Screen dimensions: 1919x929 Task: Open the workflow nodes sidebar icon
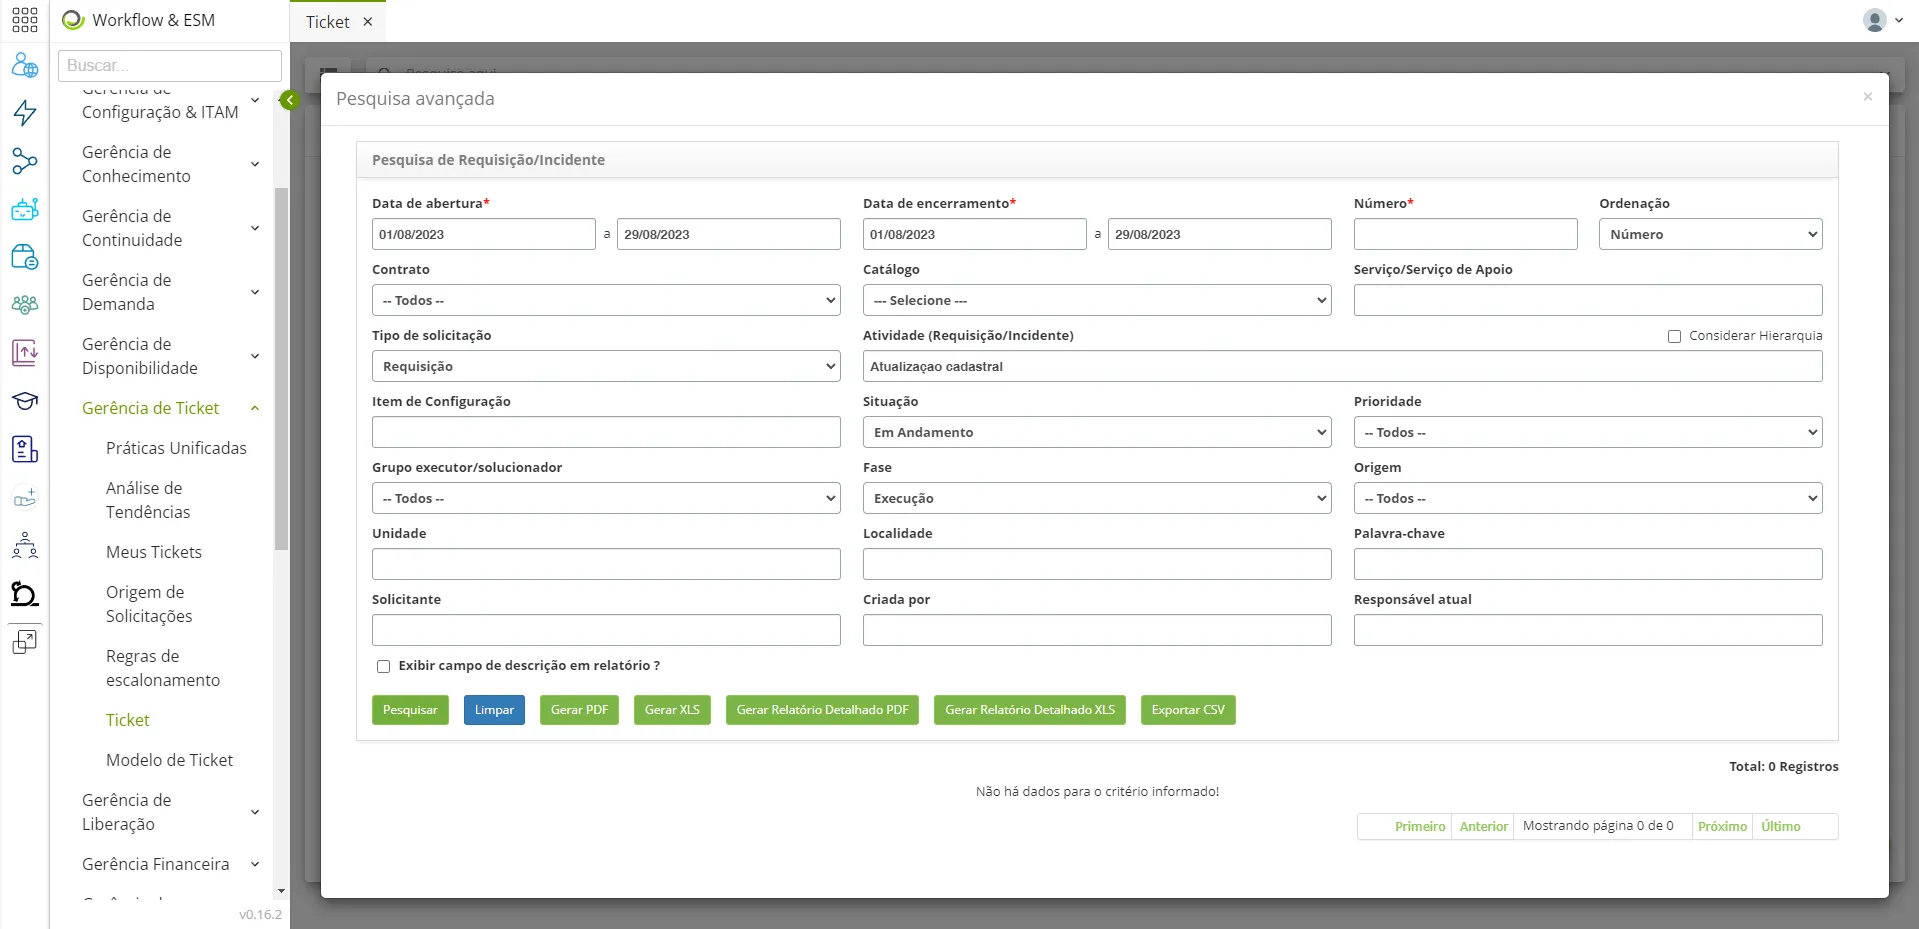25,161
